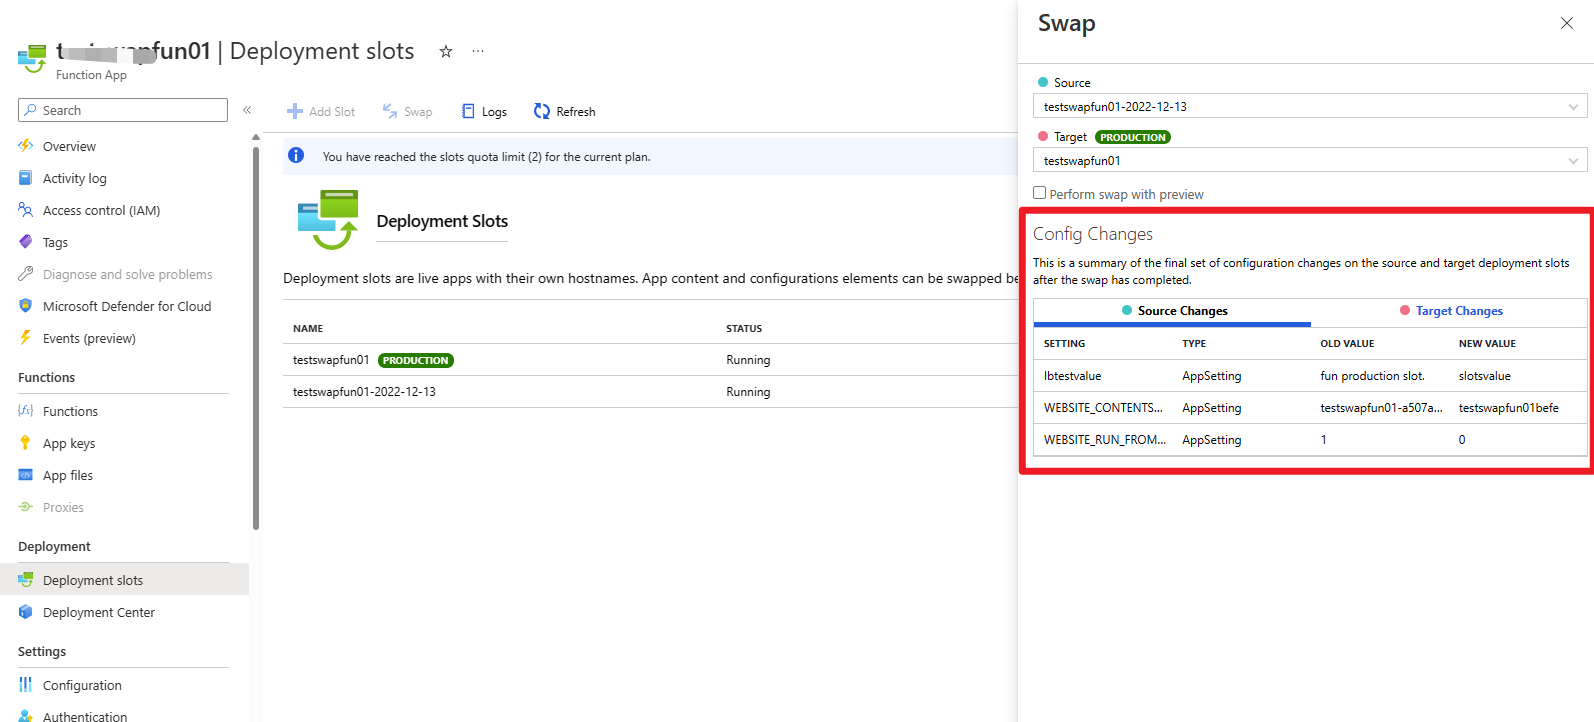
Task: Open App keys in the sidebar
Action: 69,443
